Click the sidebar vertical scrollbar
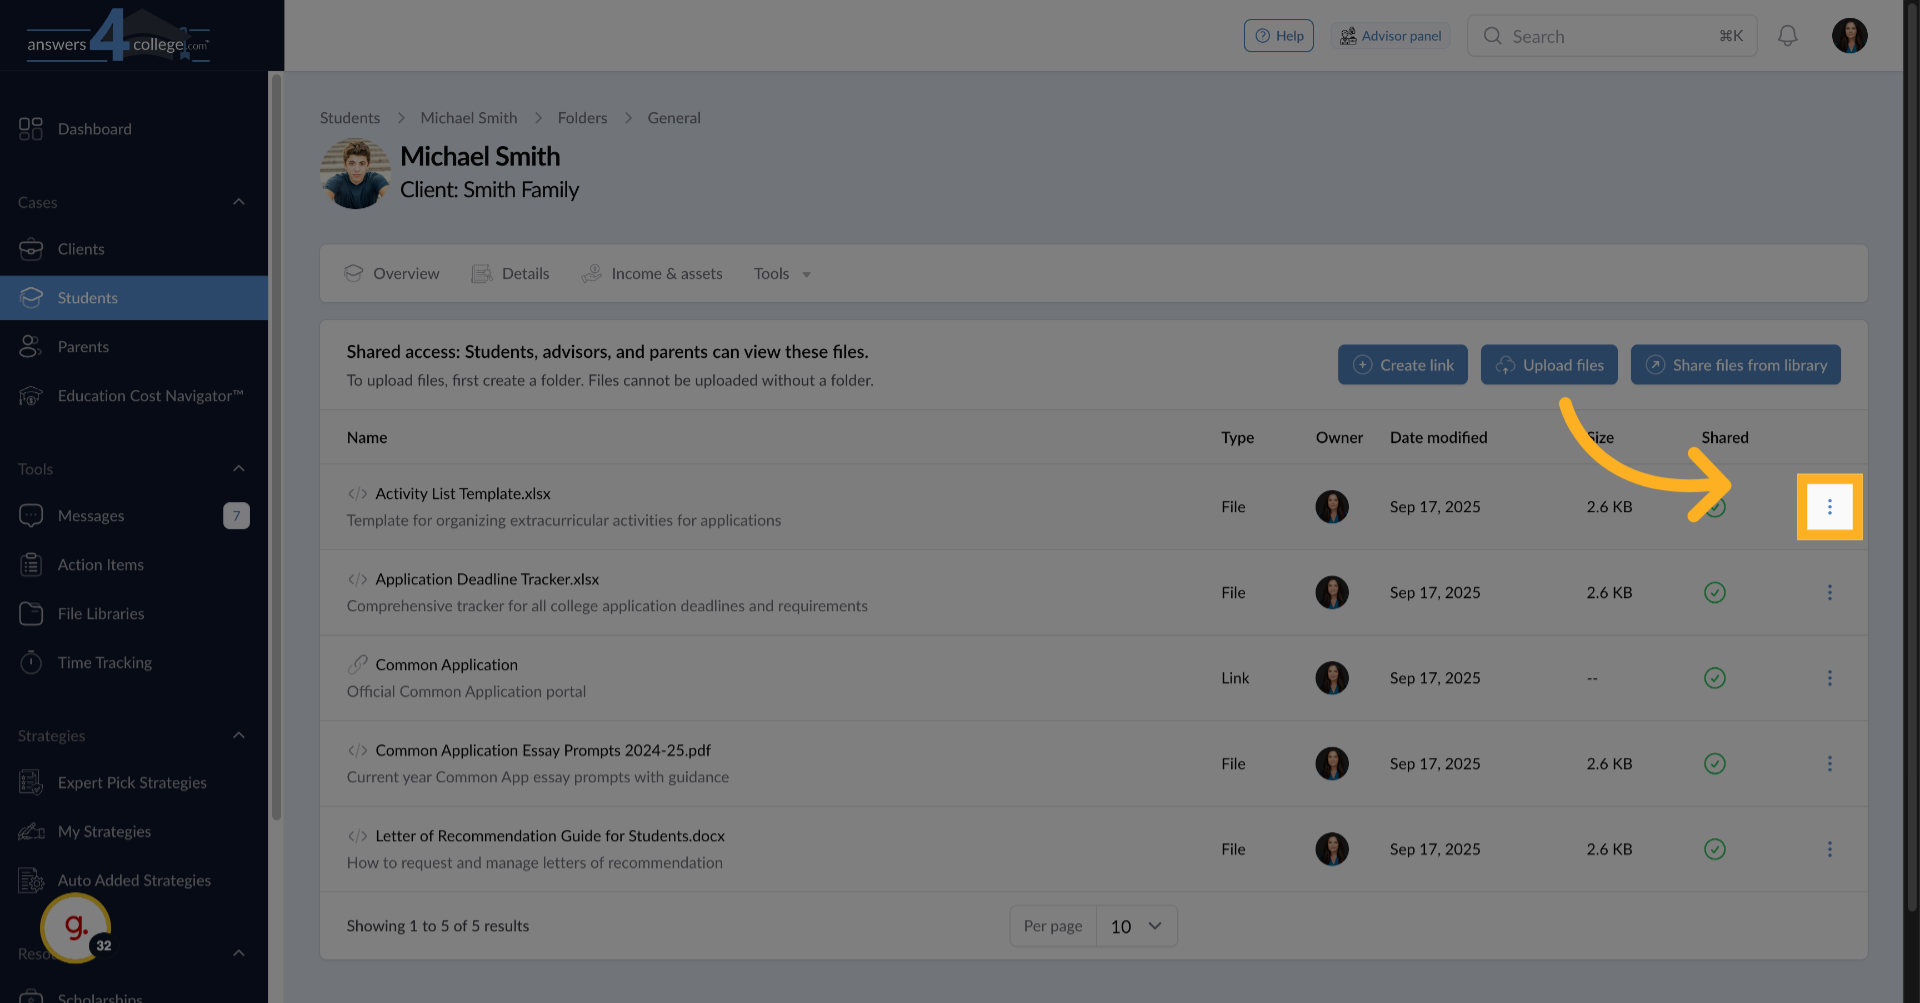This screenshot has height=1003, width=1920. click(276, 450)
